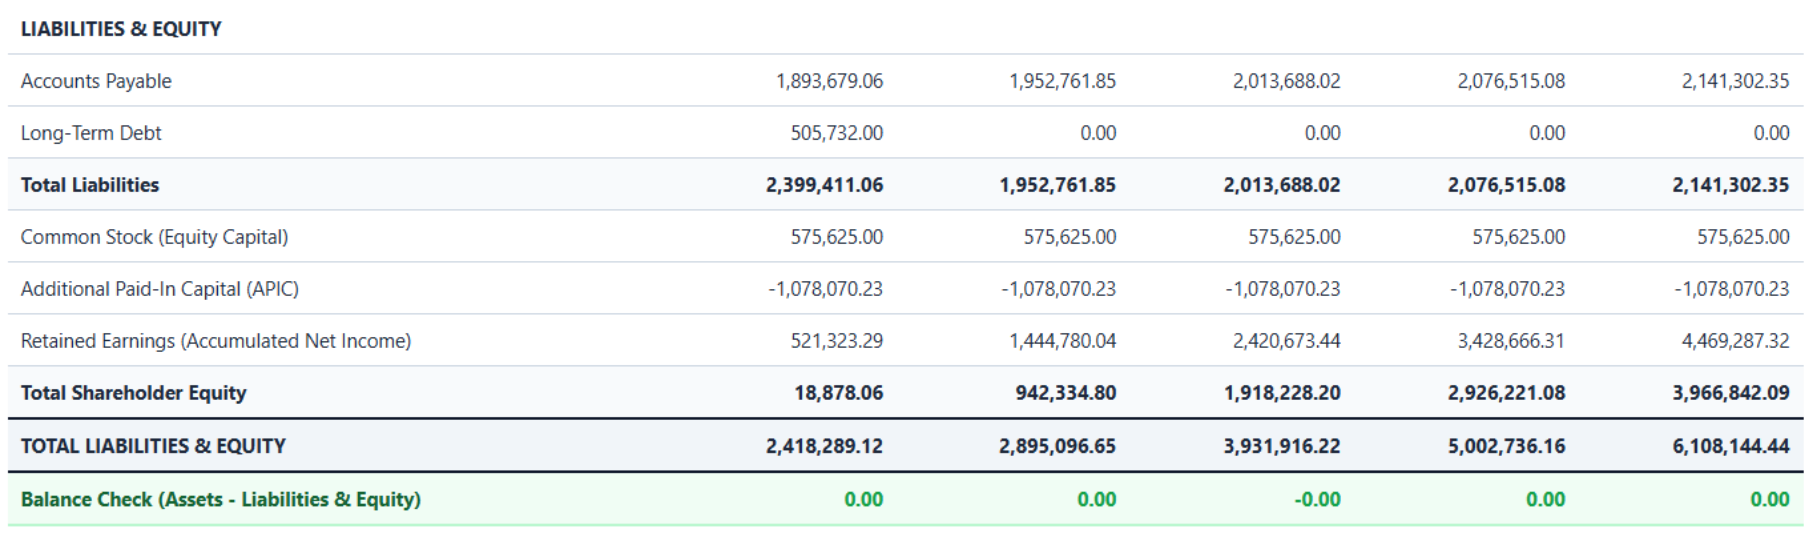
Task: Select total value 3,931,916.22
Action: click(1282, 446)
